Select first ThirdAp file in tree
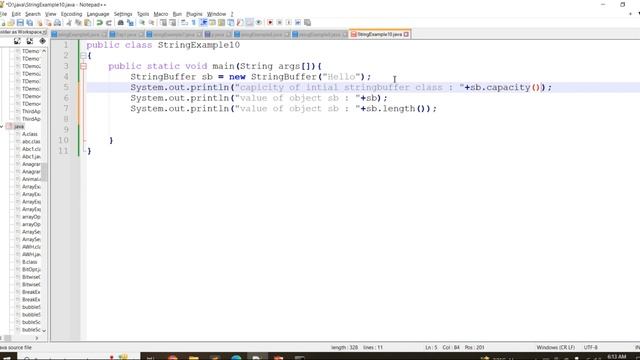The image size is (640, 360). pyautogui.click(x=31, y=111)
